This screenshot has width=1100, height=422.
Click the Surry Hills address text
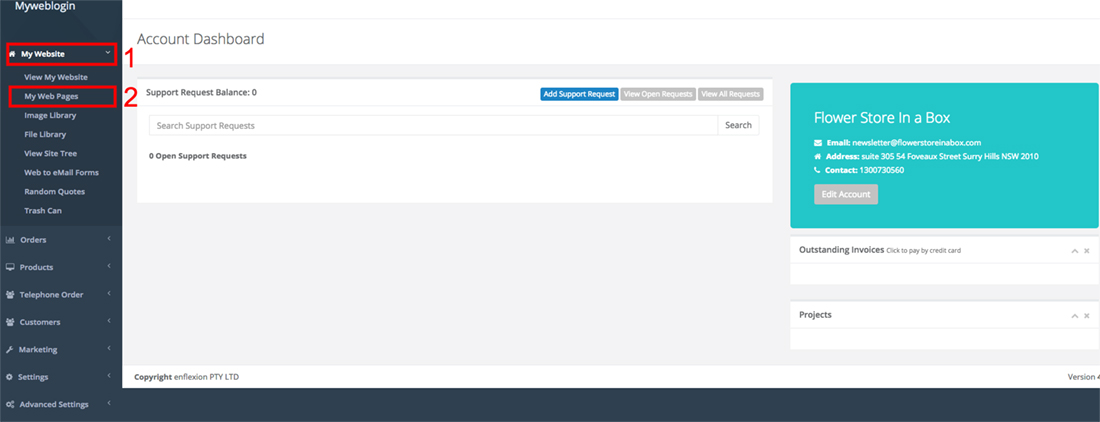[950, 156]
